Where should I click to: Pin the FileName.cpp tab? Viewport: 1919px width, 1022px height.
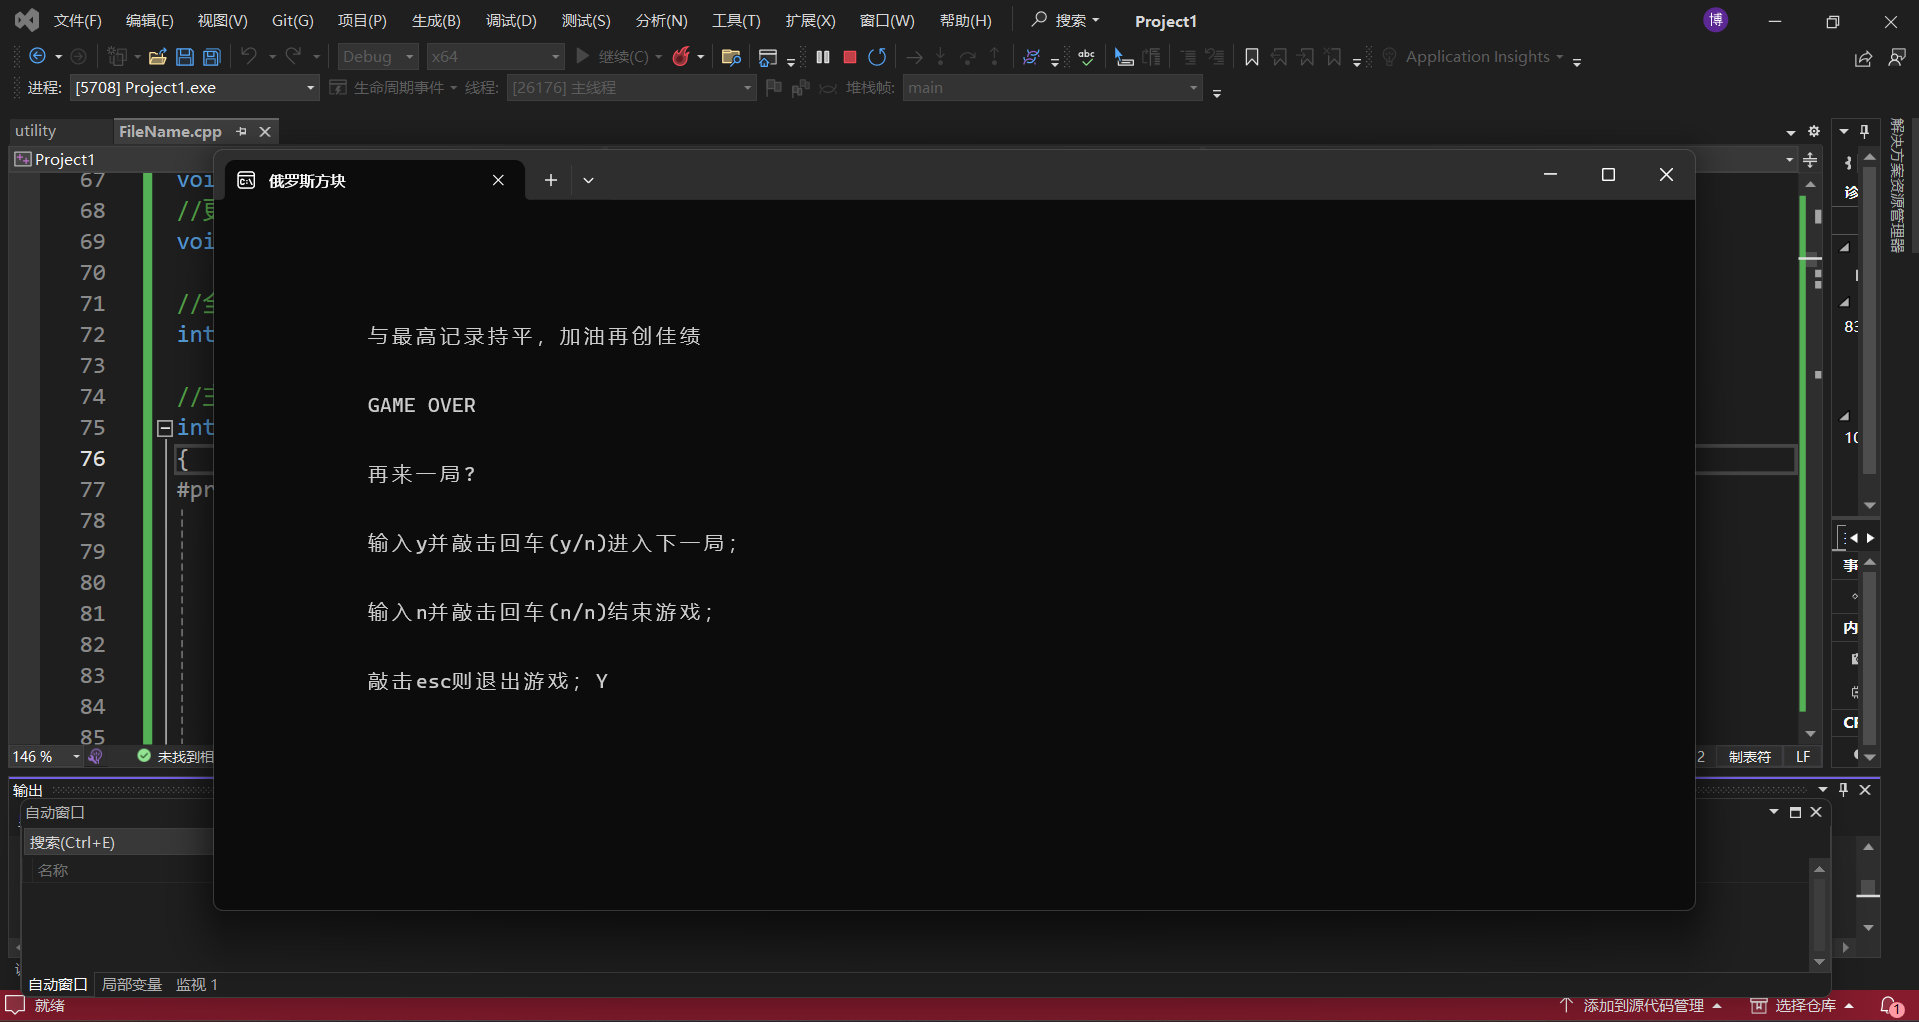click(241, 131)
